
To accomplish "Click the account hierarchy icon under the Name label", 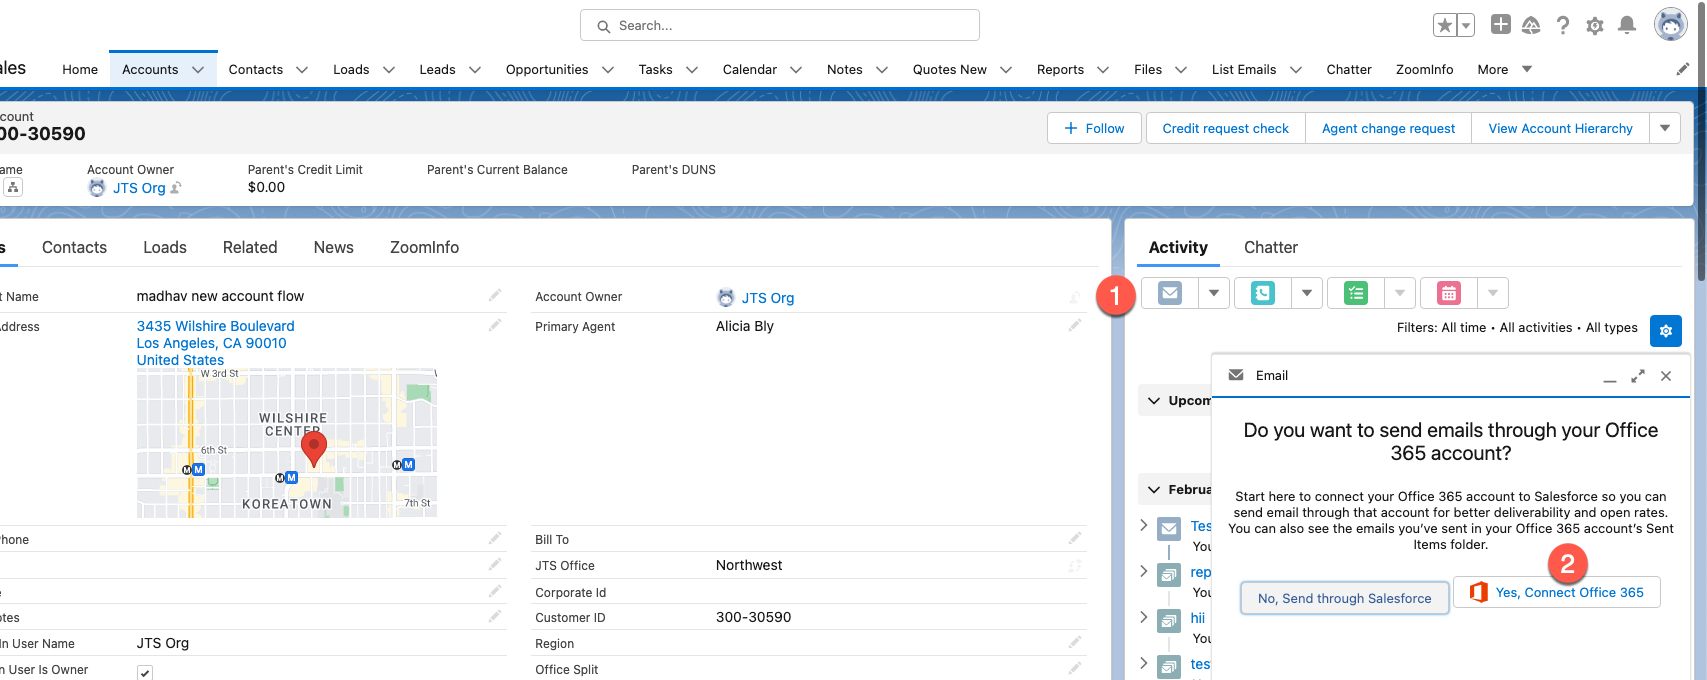I will [13, 188].
